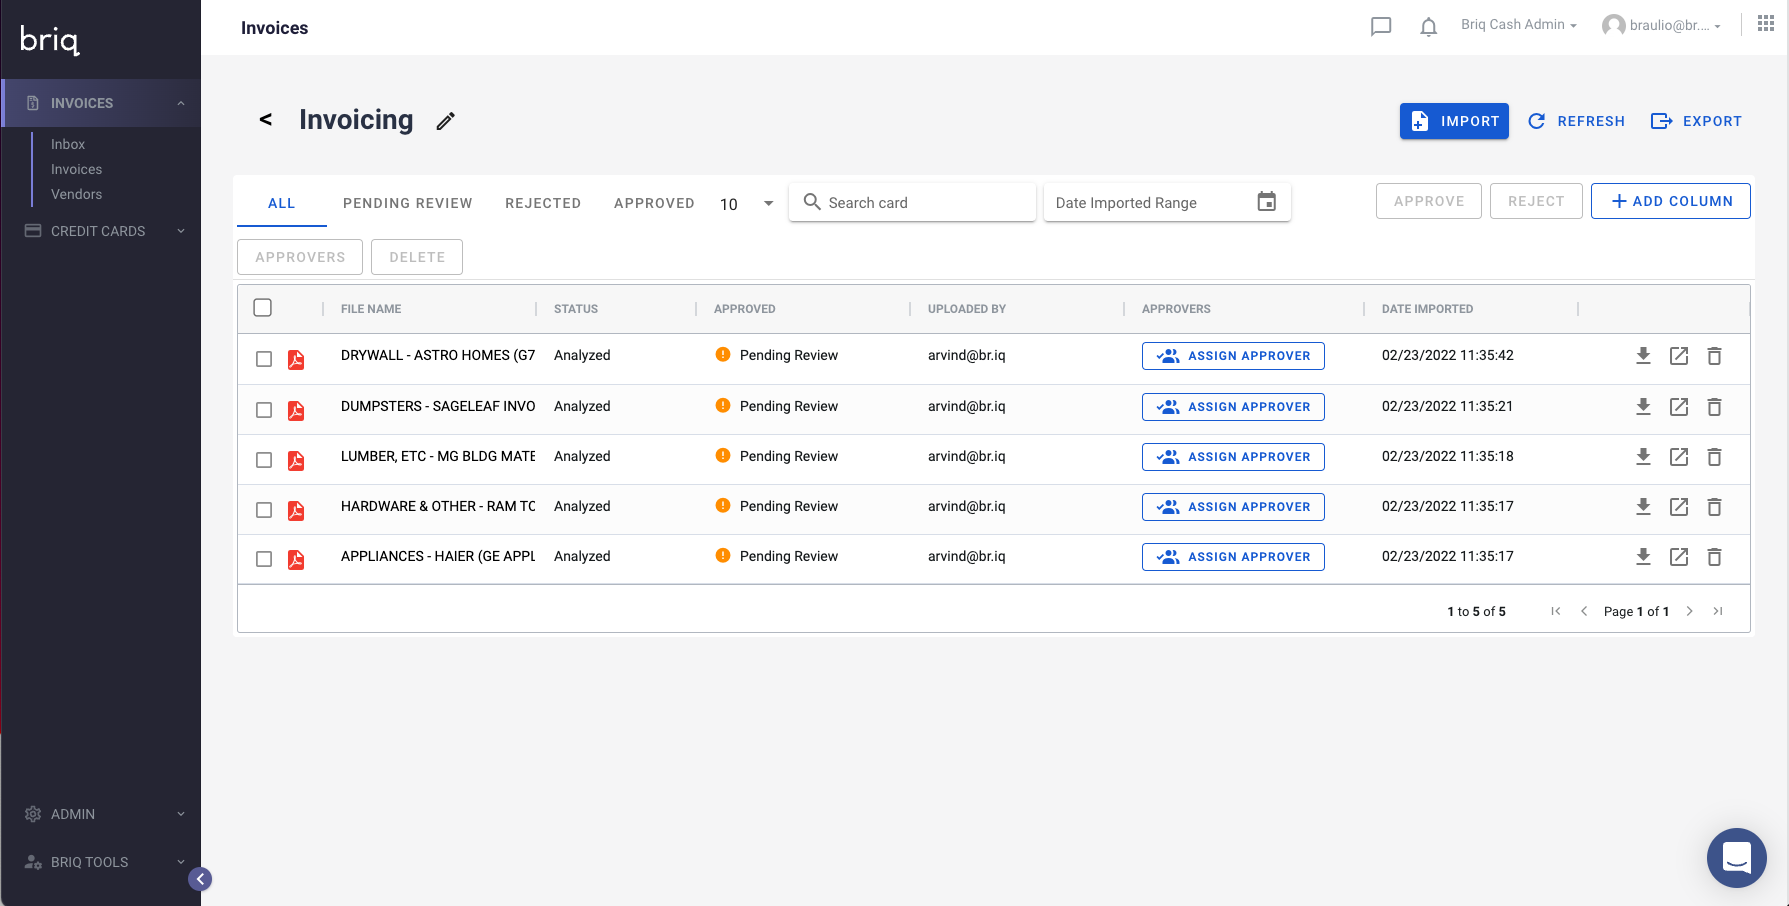Open notifications via the bell icon

[x=1428, y=26]
